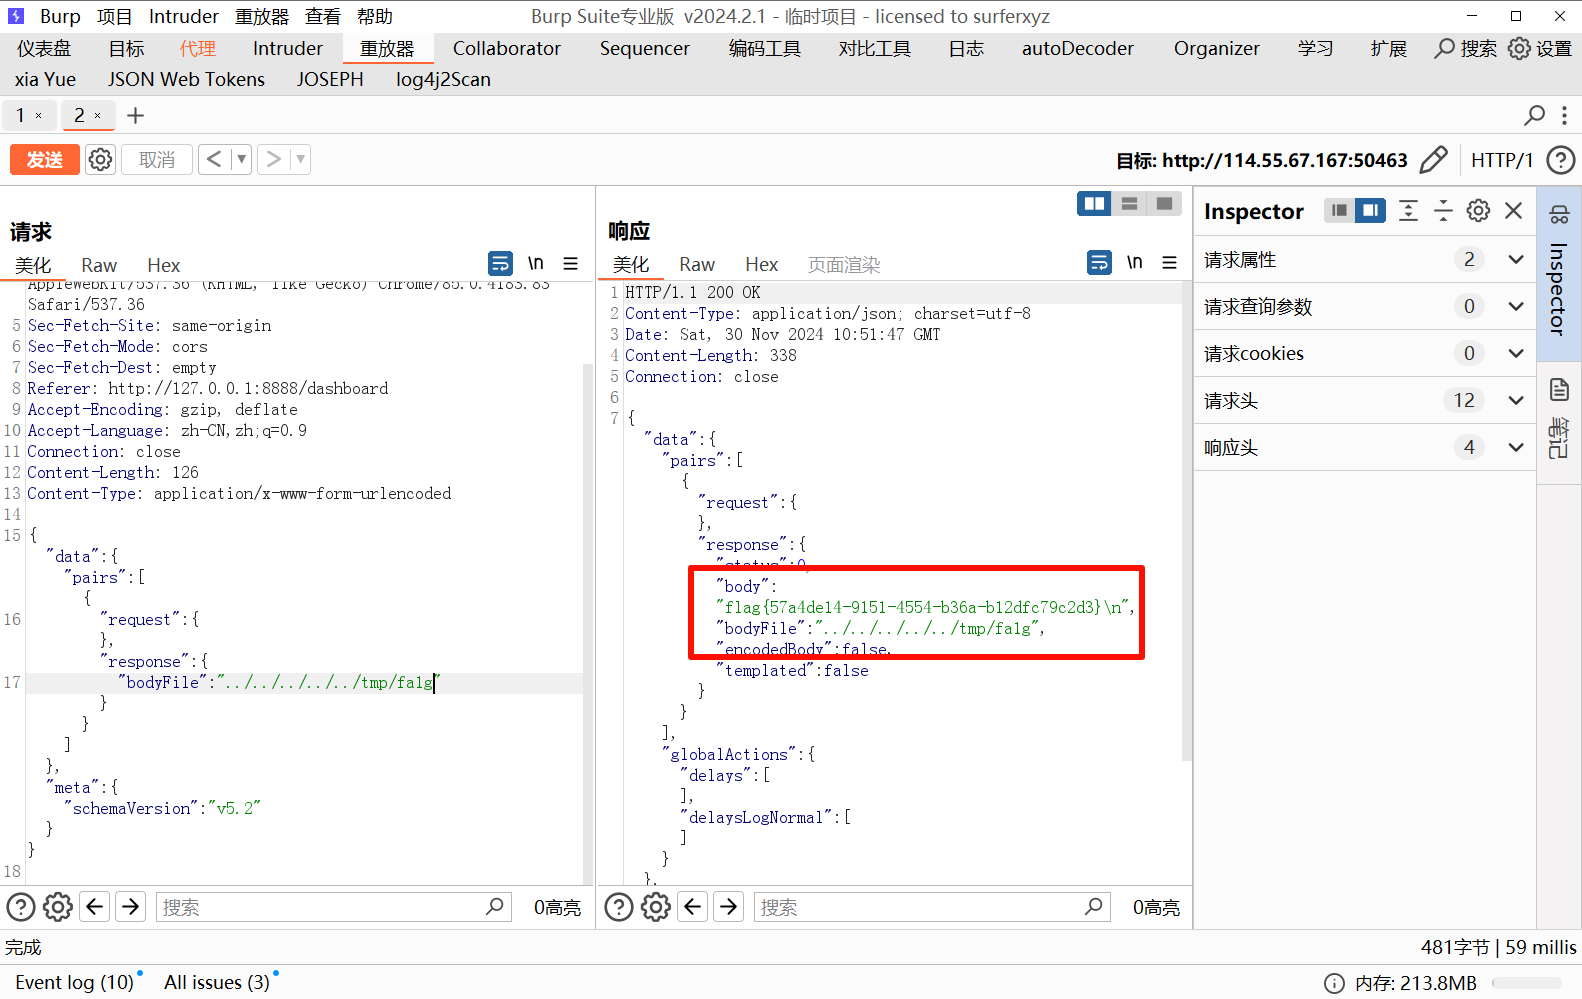This screenshot has height=999, width=1582.
Task: Open Repeater help question mark icon
Action: tap(1560, 160)
